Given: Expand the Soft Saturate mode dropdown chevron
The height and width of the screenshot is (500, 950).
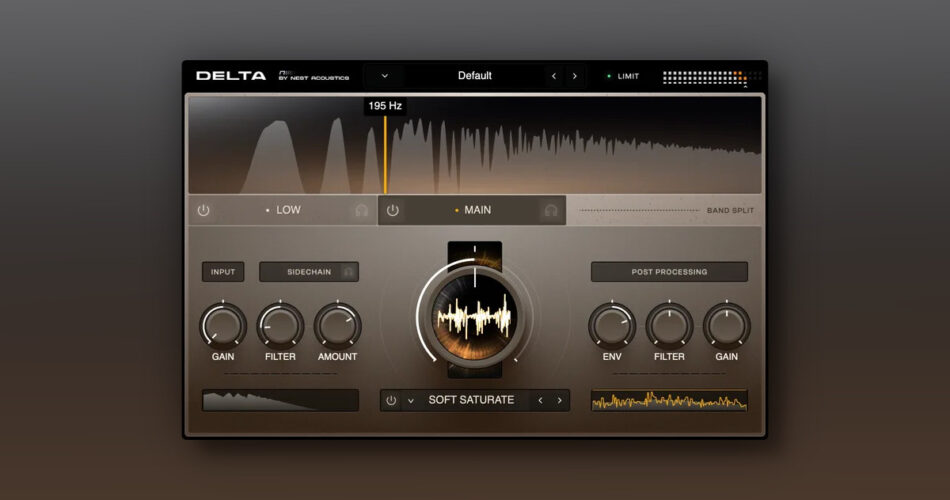Looking at the screenshot, I should pos(410,400).
